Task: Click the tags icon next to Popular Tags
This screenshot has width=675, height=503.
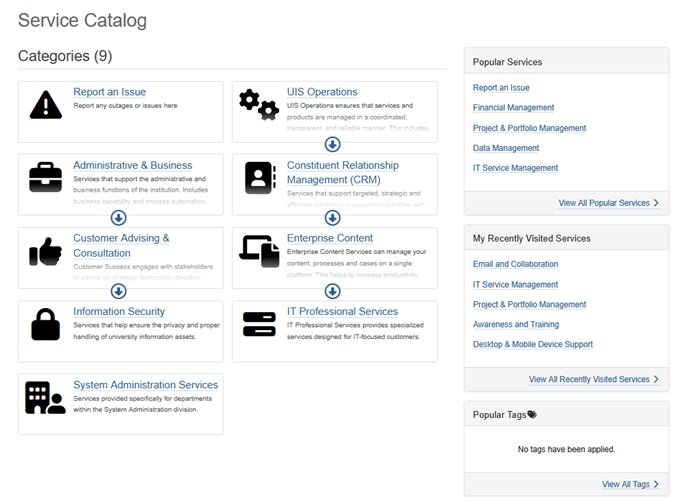Action: point(532,414)
